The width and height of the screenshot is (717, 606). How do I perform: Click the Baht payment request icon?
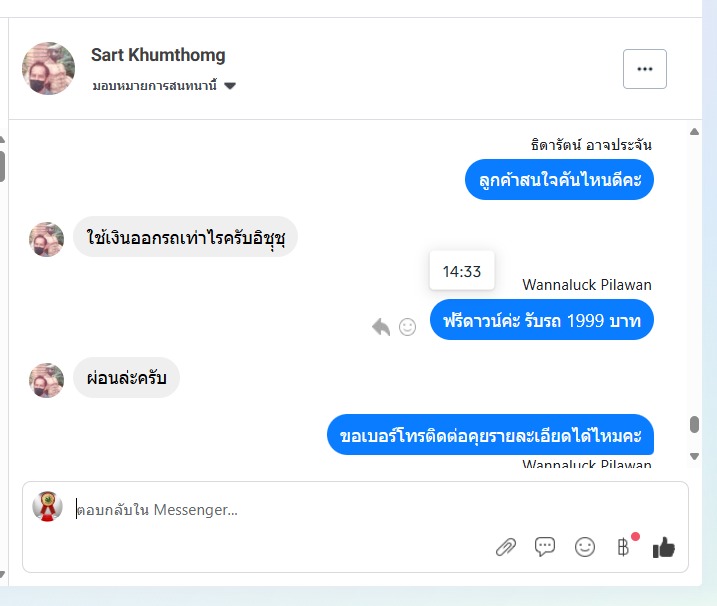623,547
